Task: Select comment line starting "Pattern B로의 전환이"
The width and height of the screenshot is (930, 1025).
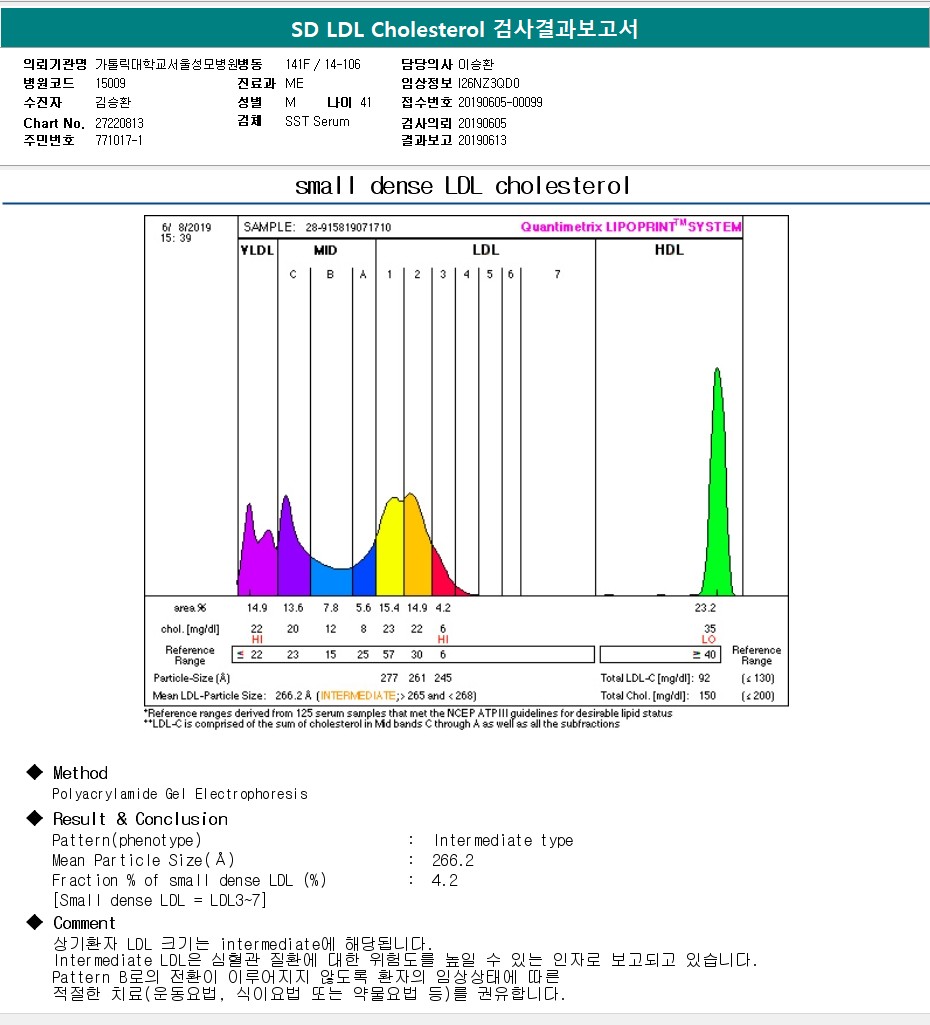Action: 306,977
